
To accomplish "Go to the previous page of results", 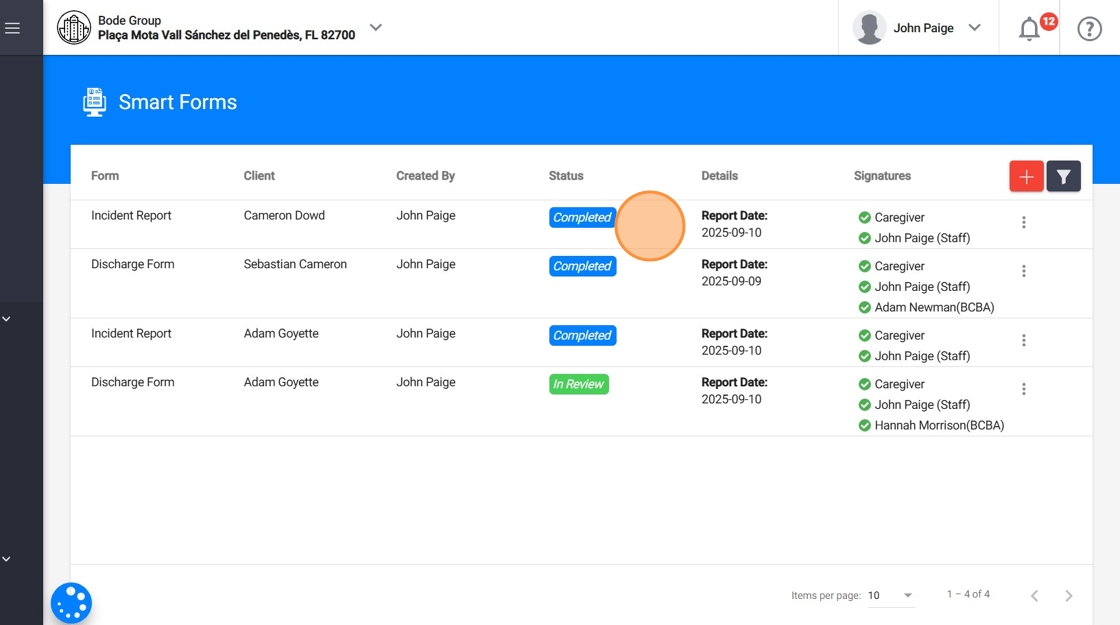I will pyautogui.click(x=1034, y=595).
